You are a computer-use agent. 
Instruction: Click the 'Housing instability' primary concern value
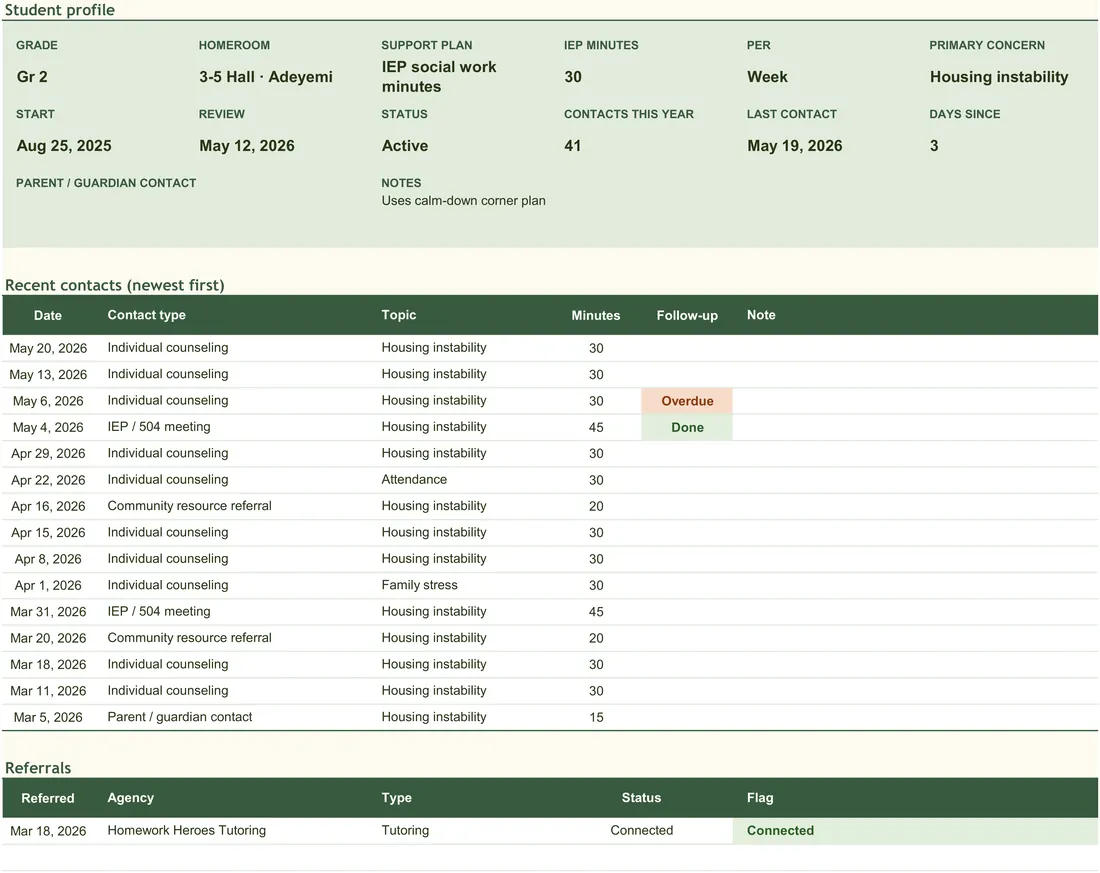pos(999,76)
